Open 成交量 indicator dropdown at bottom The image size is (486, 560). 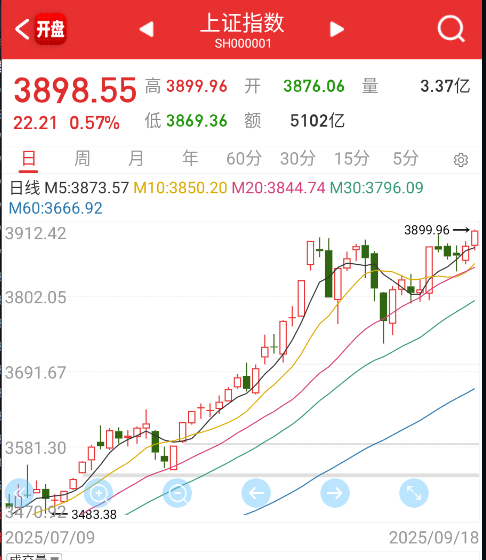[34, 557]
